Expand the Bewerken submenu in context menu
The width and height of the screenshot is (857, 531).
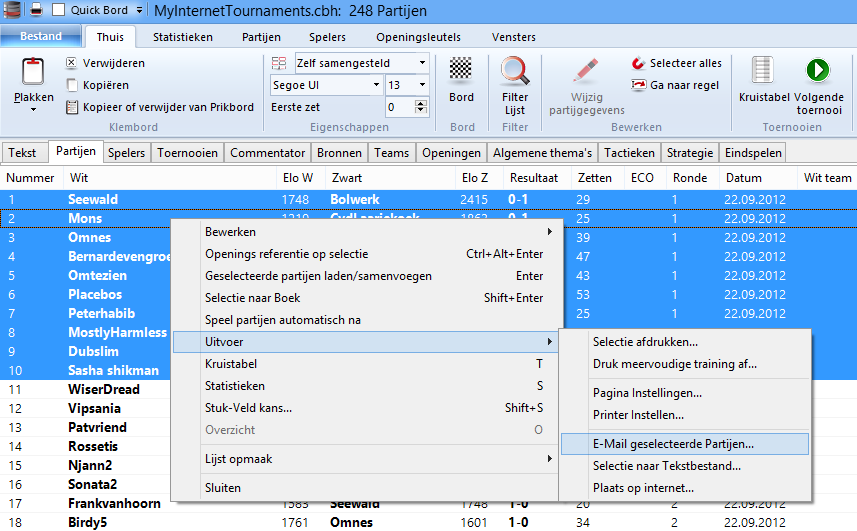(367, 232)
